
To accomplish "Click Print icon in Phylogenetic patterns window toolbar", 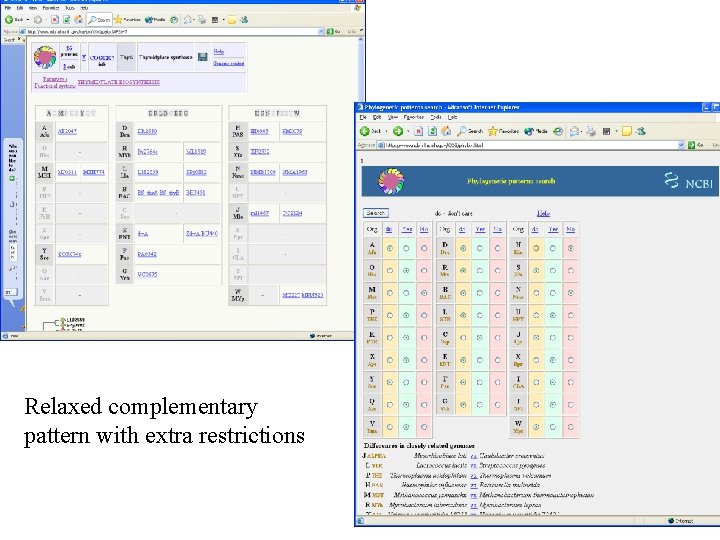I will (591, 131).
